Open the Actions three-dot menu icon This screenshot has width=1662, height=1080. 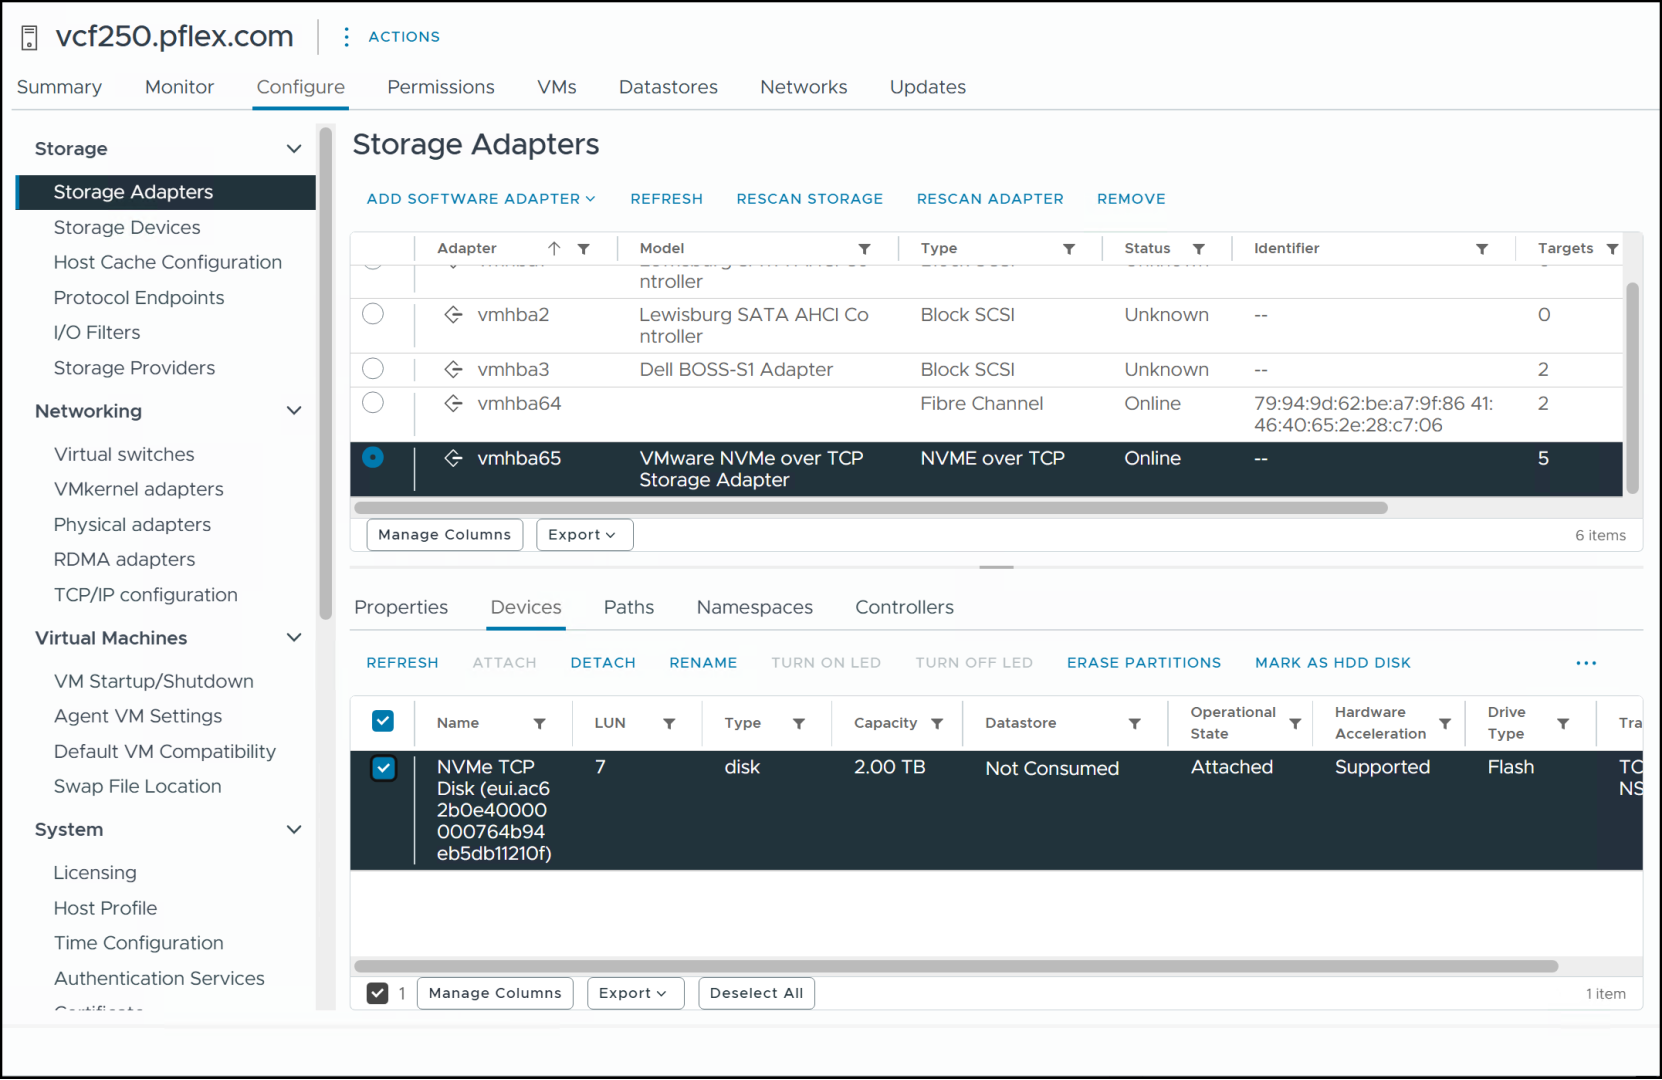346,37
